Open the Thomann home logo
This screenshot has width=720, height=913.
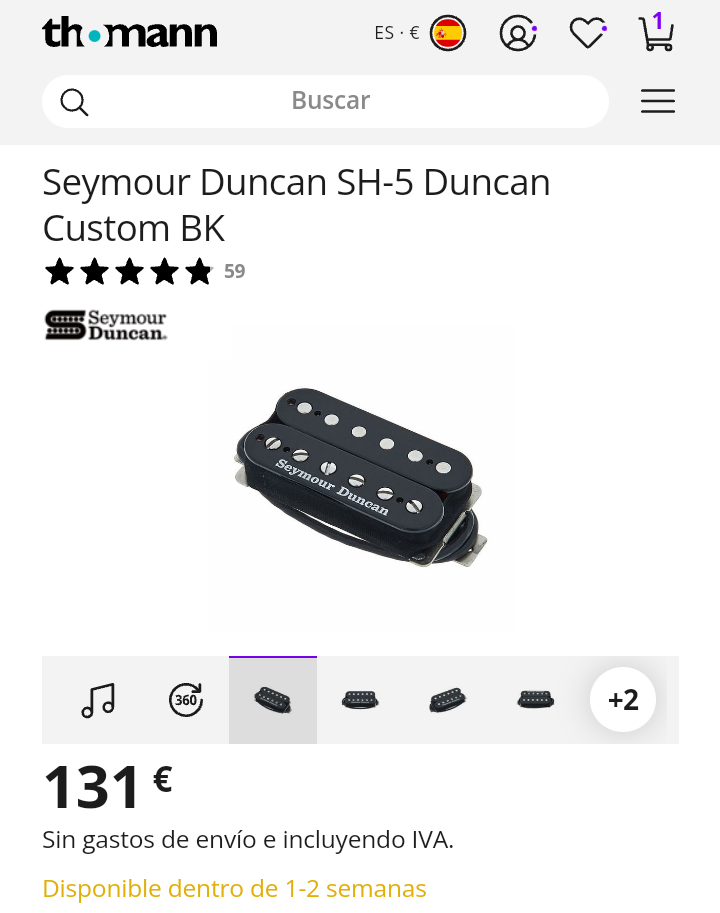click(129, 33)
